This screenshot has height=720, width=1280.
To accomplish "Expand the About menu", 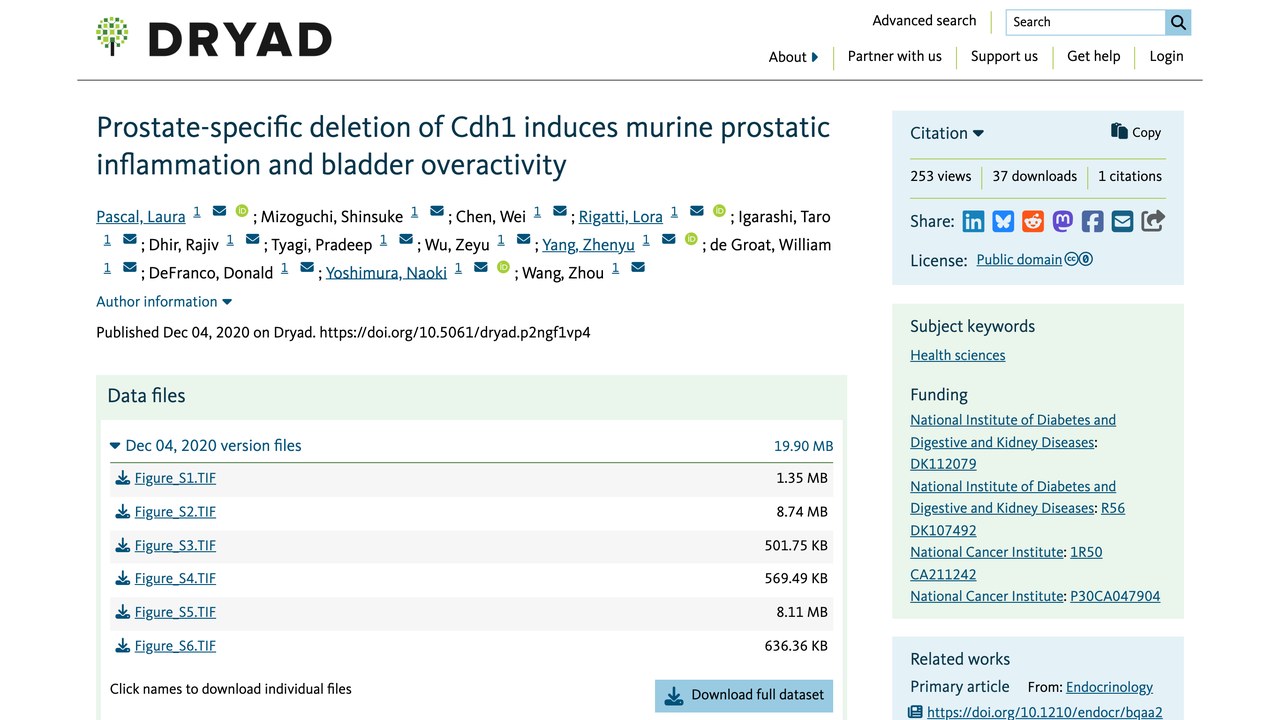I will (794, 57).
